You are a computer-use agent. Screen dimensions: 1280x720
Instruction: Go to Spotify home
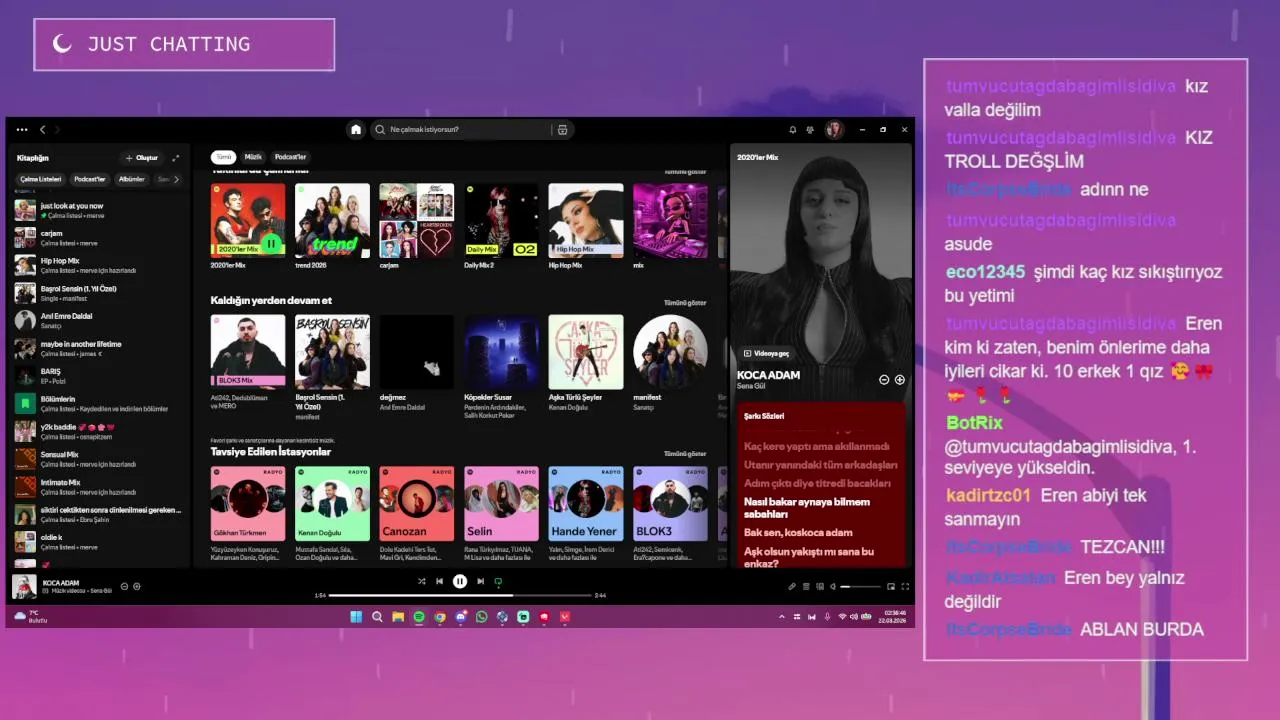355,129
